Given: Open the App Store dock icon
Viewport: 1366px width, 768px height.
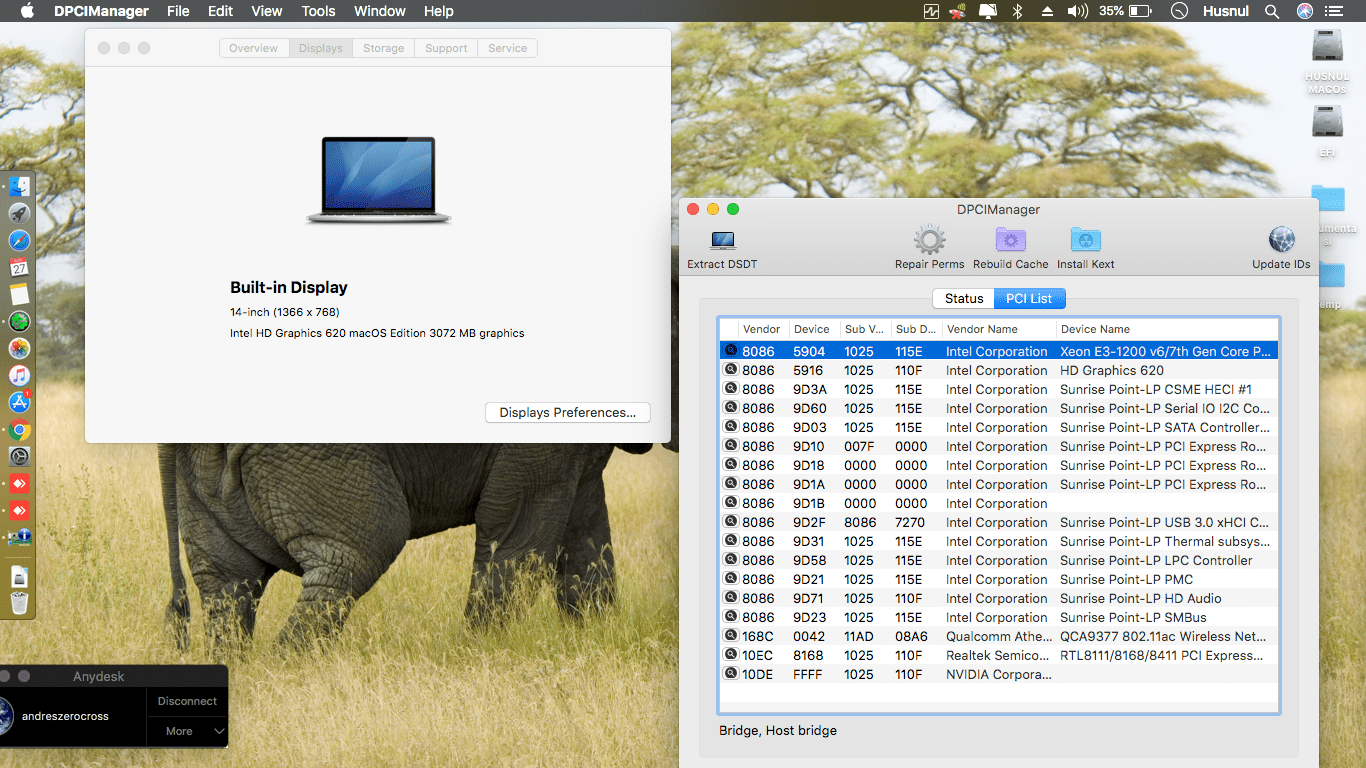Looking at the screenshot, I should [19, 402].
